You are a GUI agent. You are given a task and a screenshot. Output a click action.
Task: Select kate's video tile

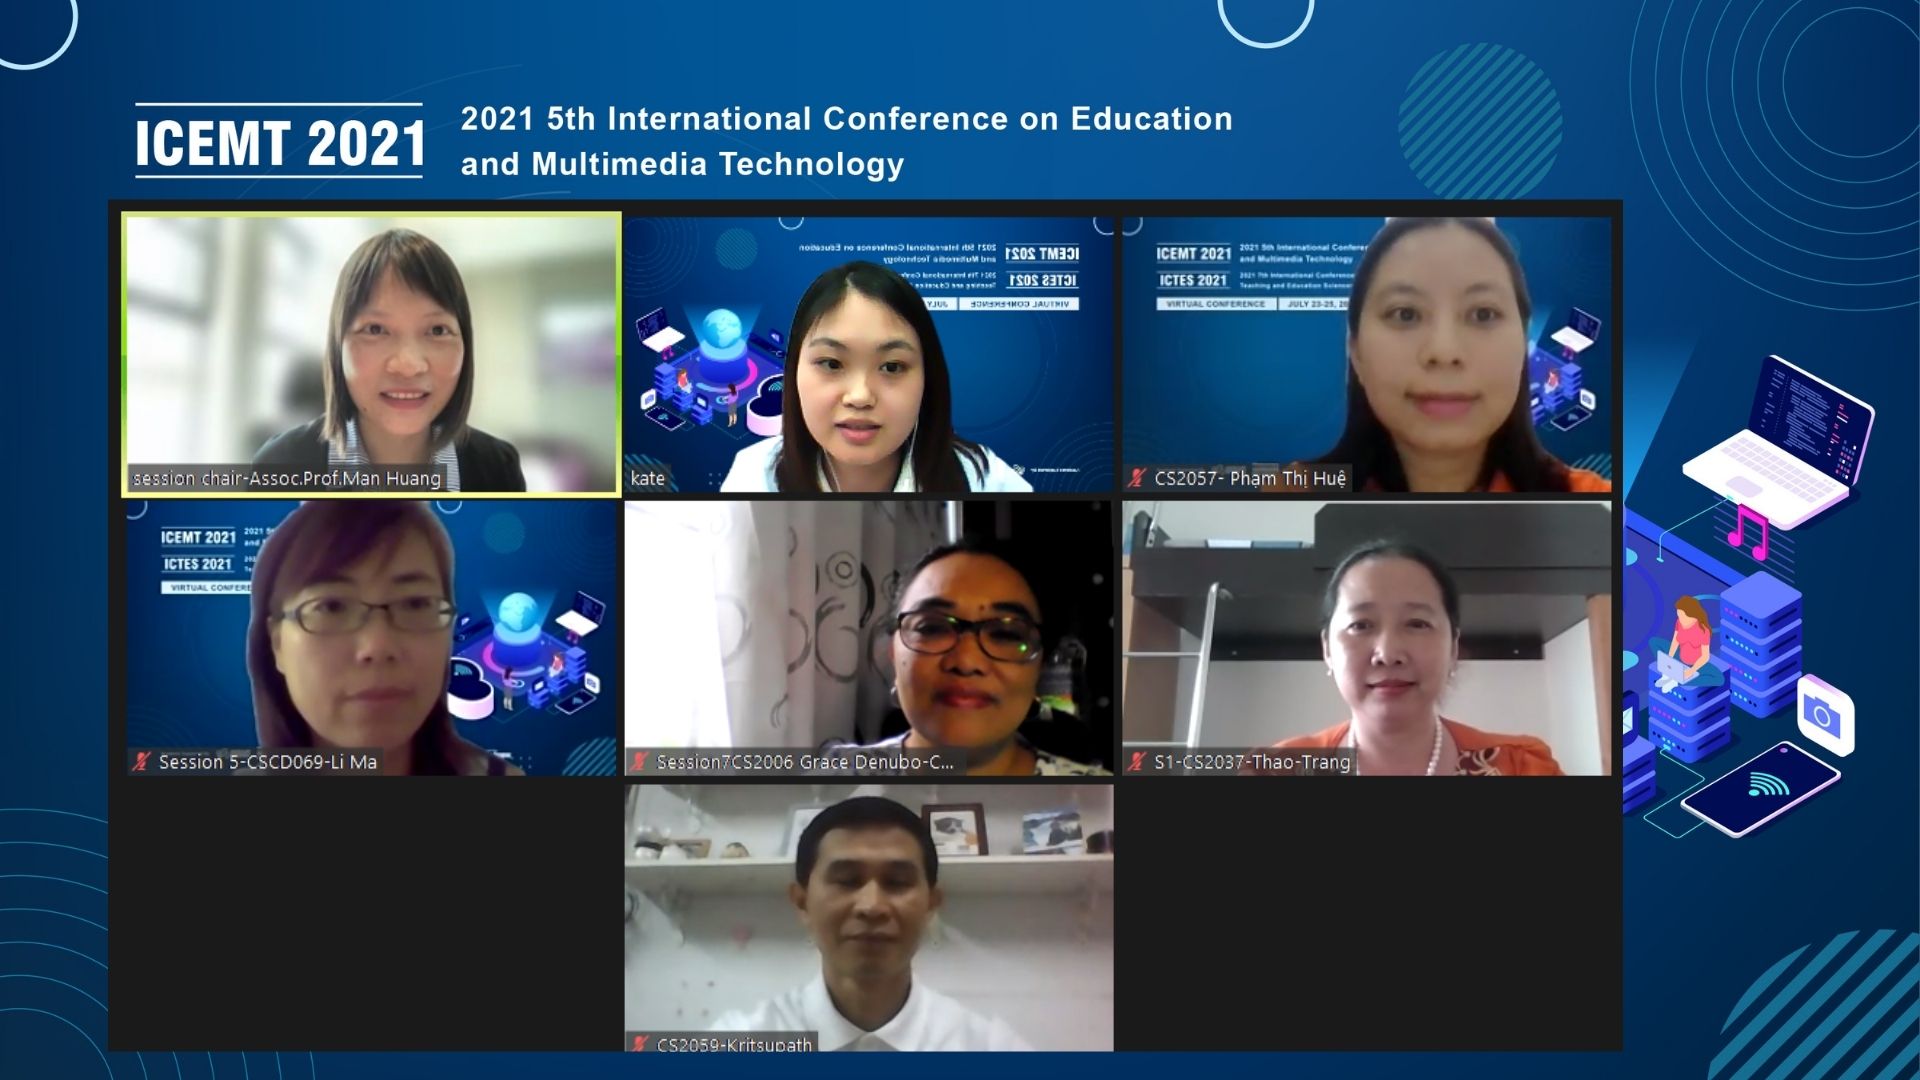(868, 354)
